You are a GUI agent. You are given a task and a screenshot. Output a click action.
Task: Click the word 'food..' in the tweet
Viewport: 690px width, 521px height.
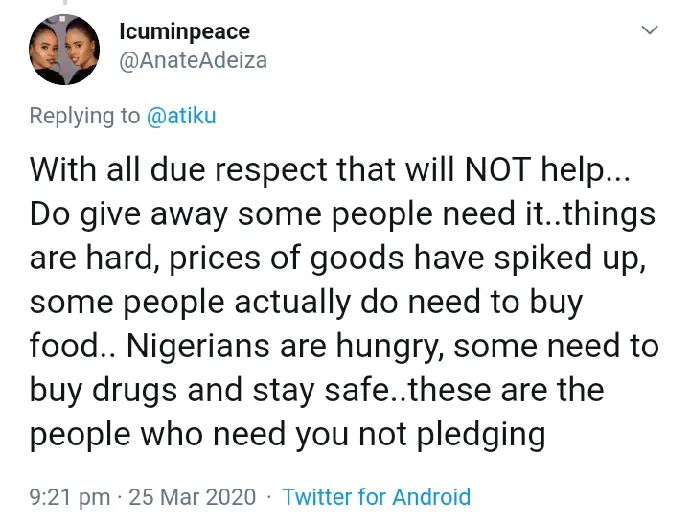pos(73,346)
